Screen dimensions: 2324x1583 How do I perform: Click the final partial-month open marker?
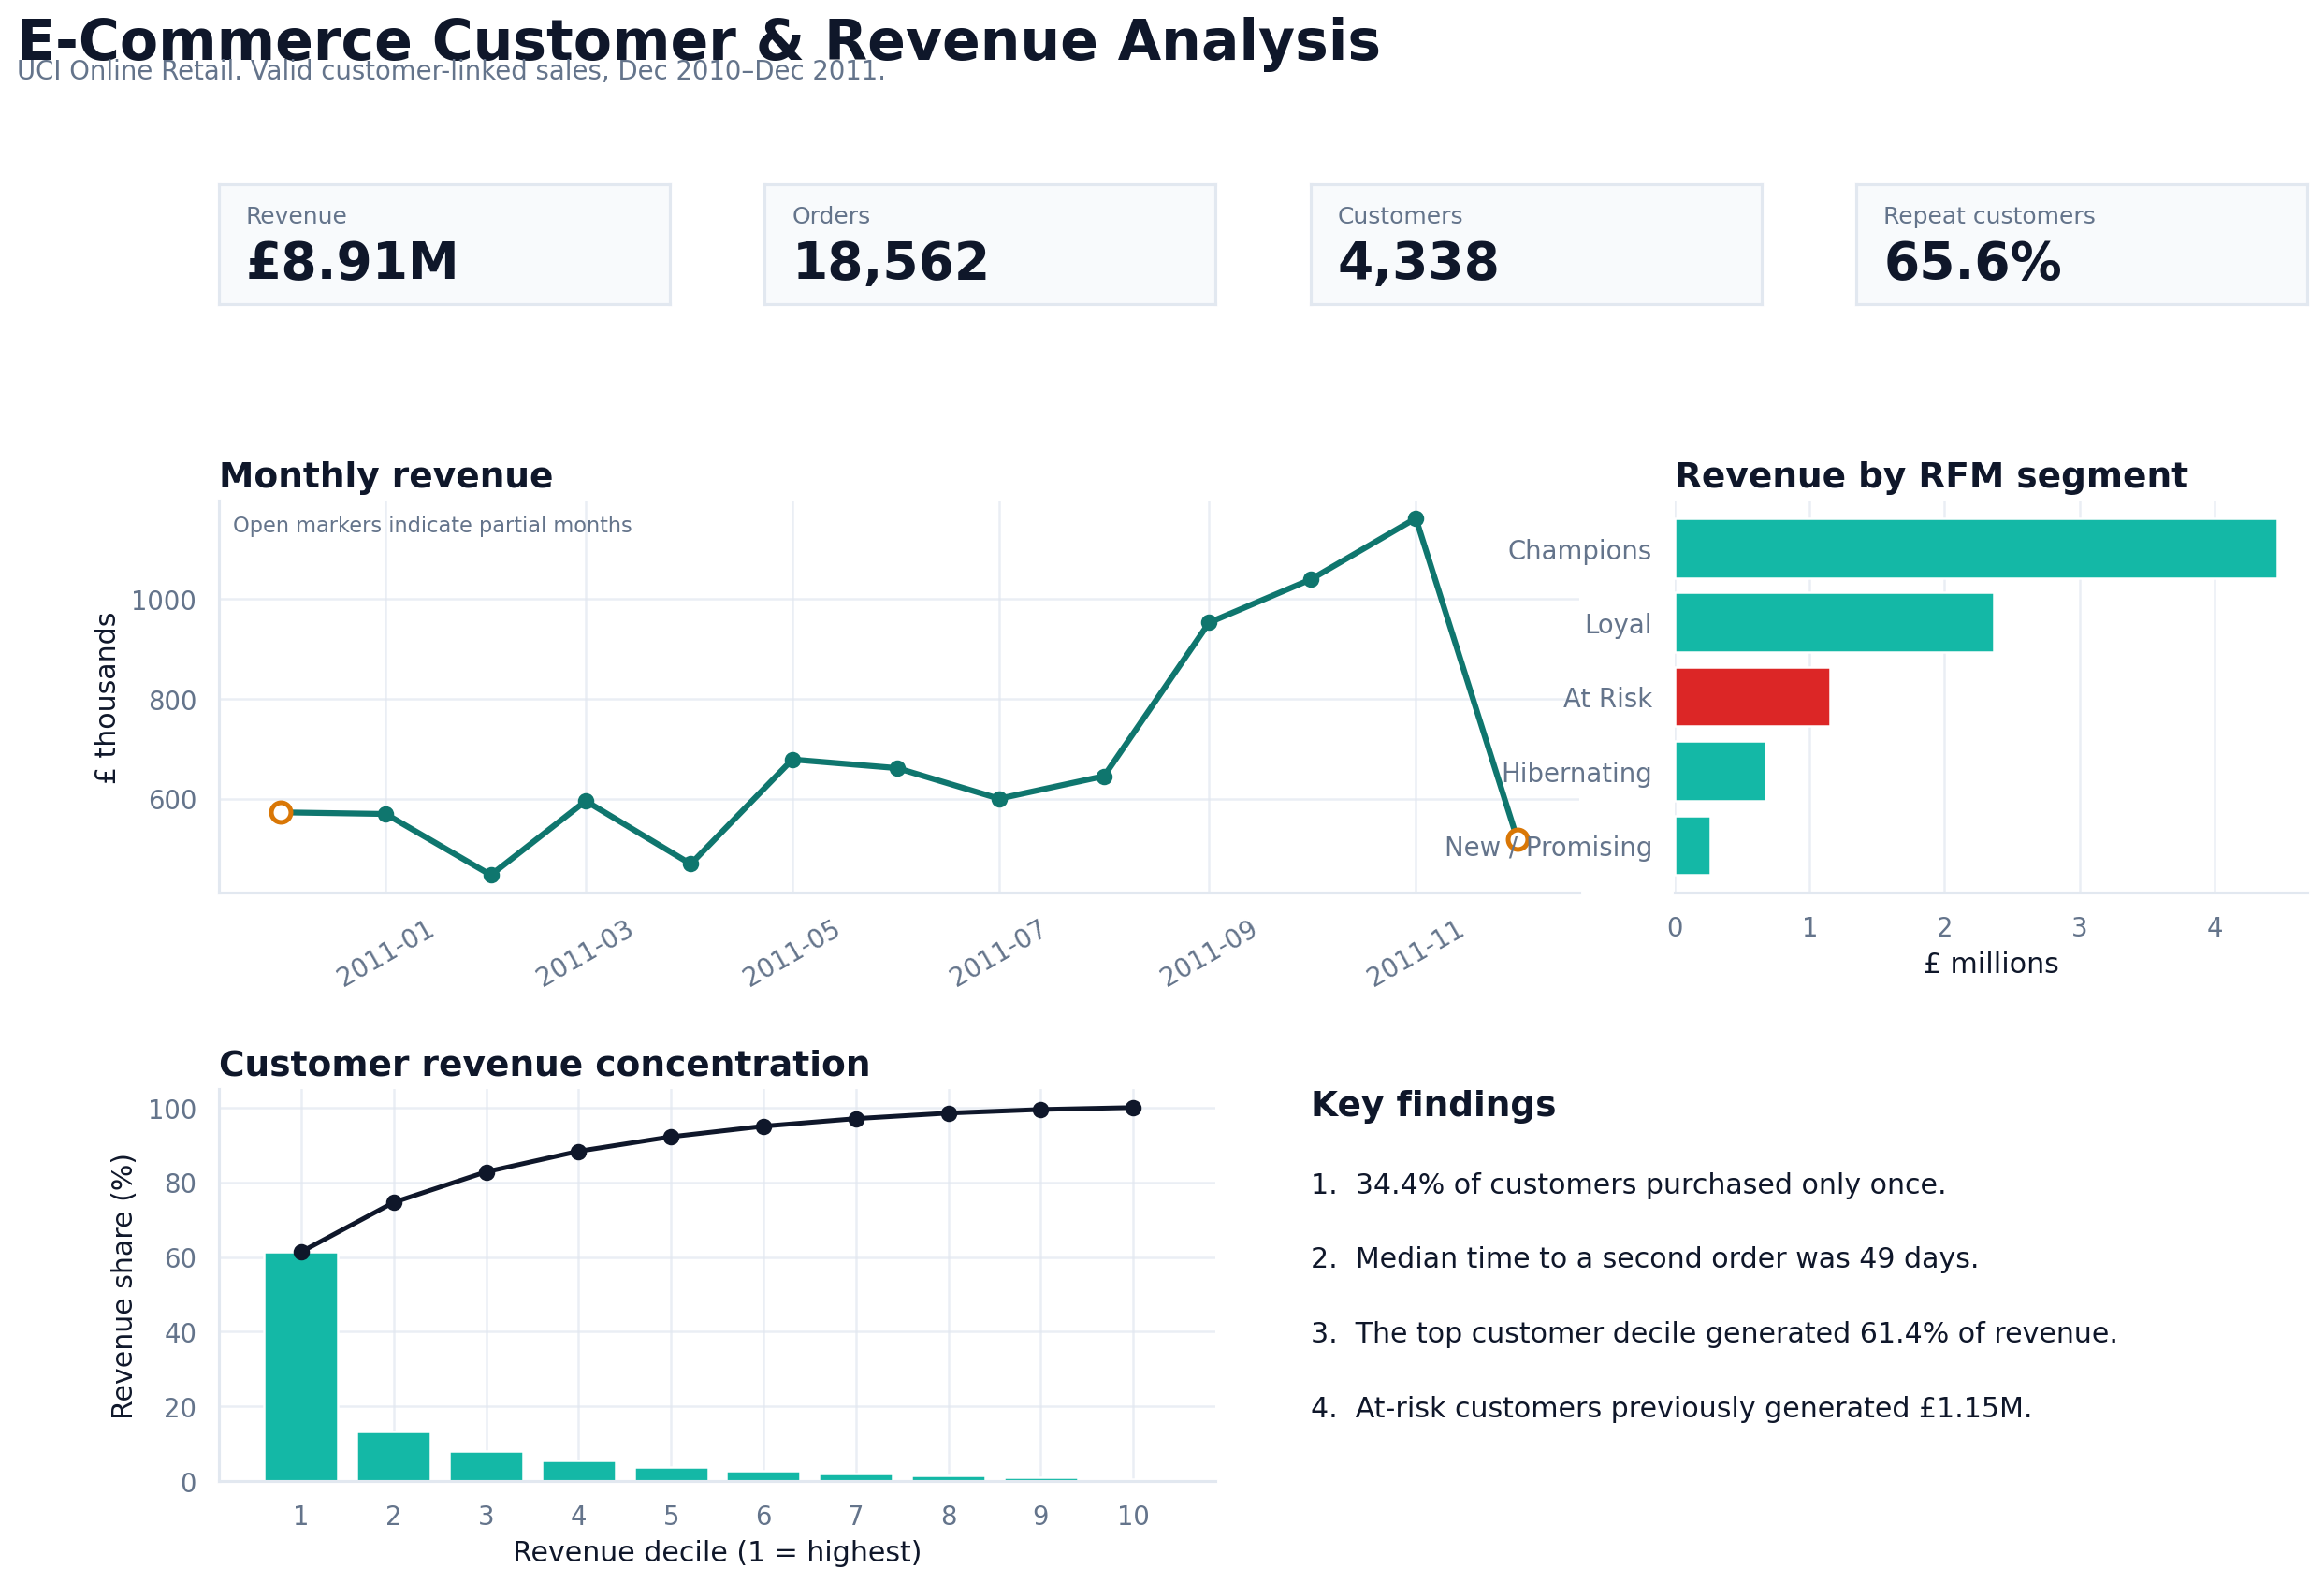coord(1517,839)
